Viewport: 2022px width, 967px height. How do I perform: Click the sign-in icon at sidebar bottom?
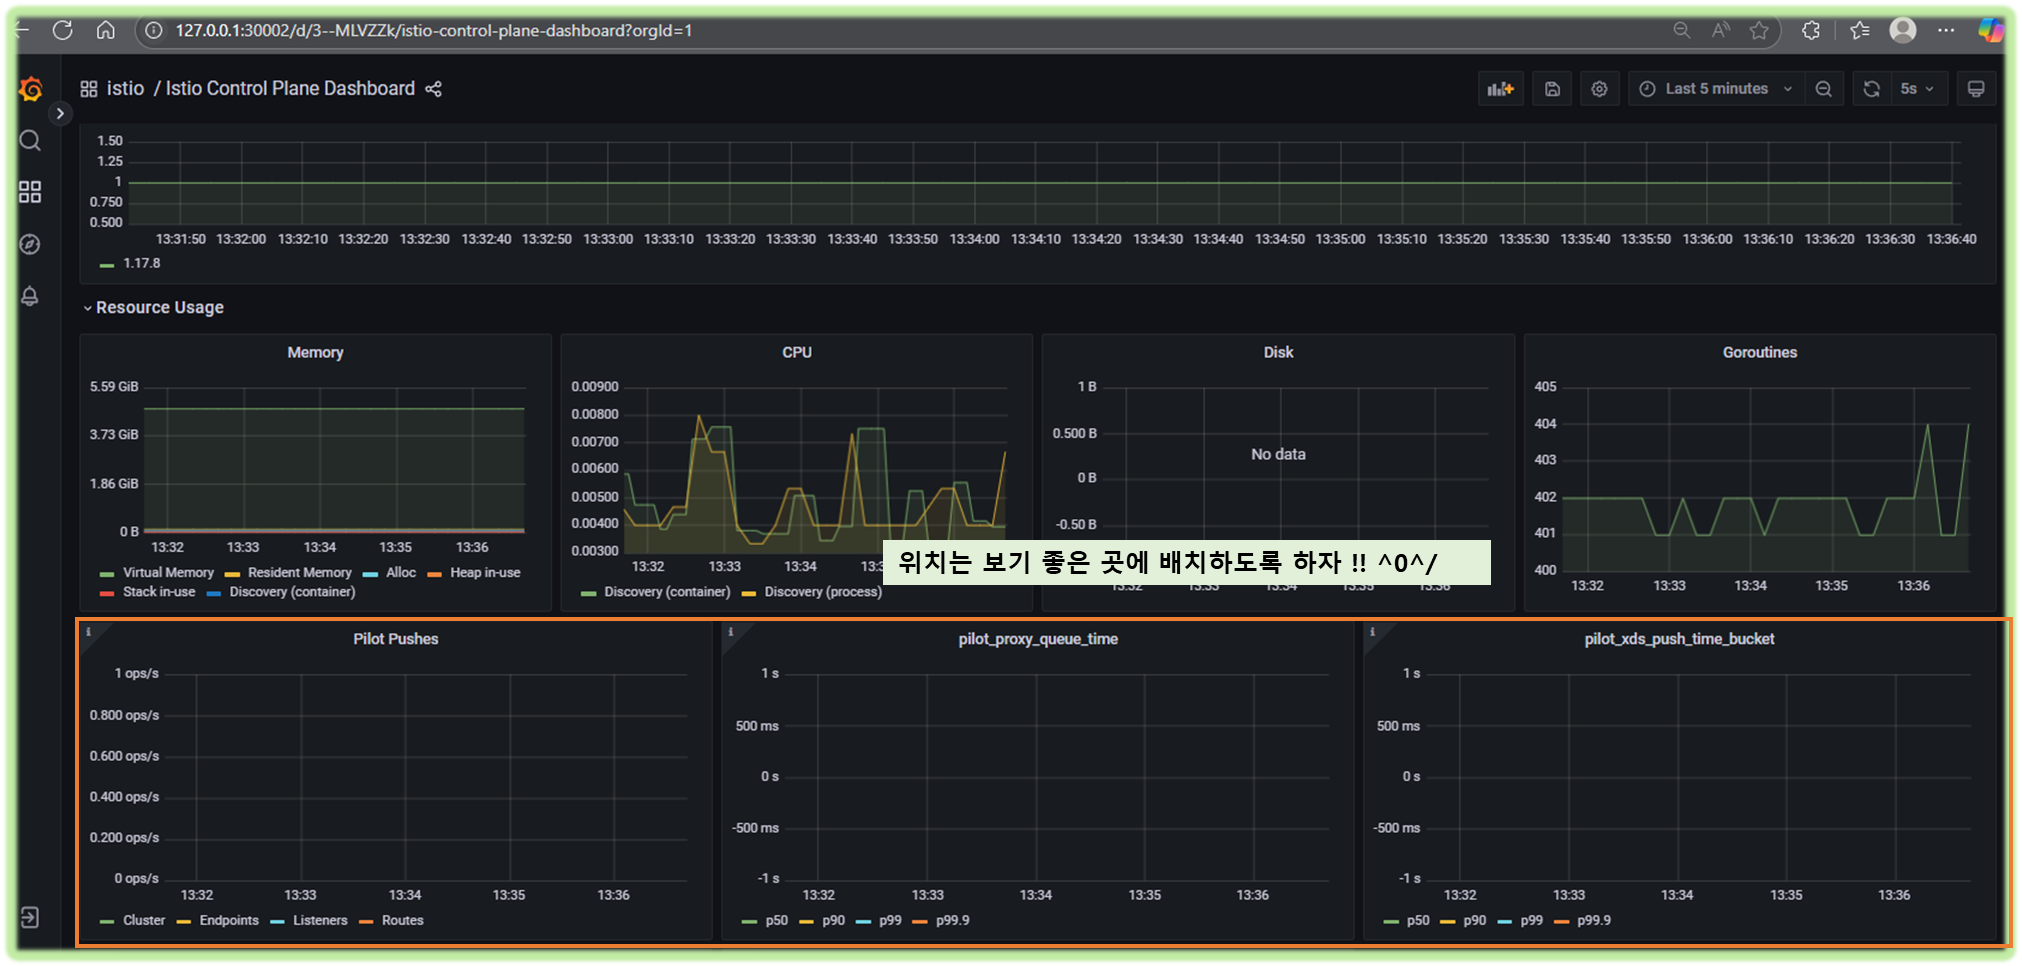point(30,917)
